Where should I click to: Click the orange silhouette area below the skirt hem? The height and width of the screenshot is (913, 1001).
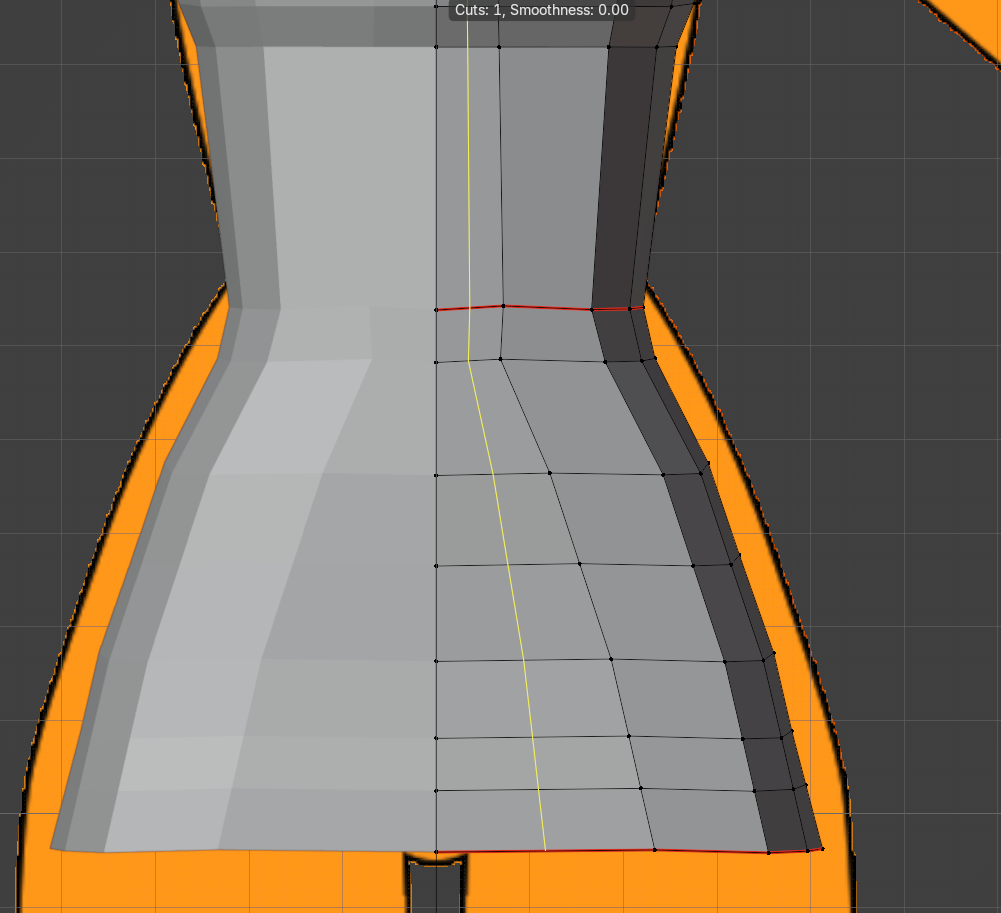(x=638, y=884)
